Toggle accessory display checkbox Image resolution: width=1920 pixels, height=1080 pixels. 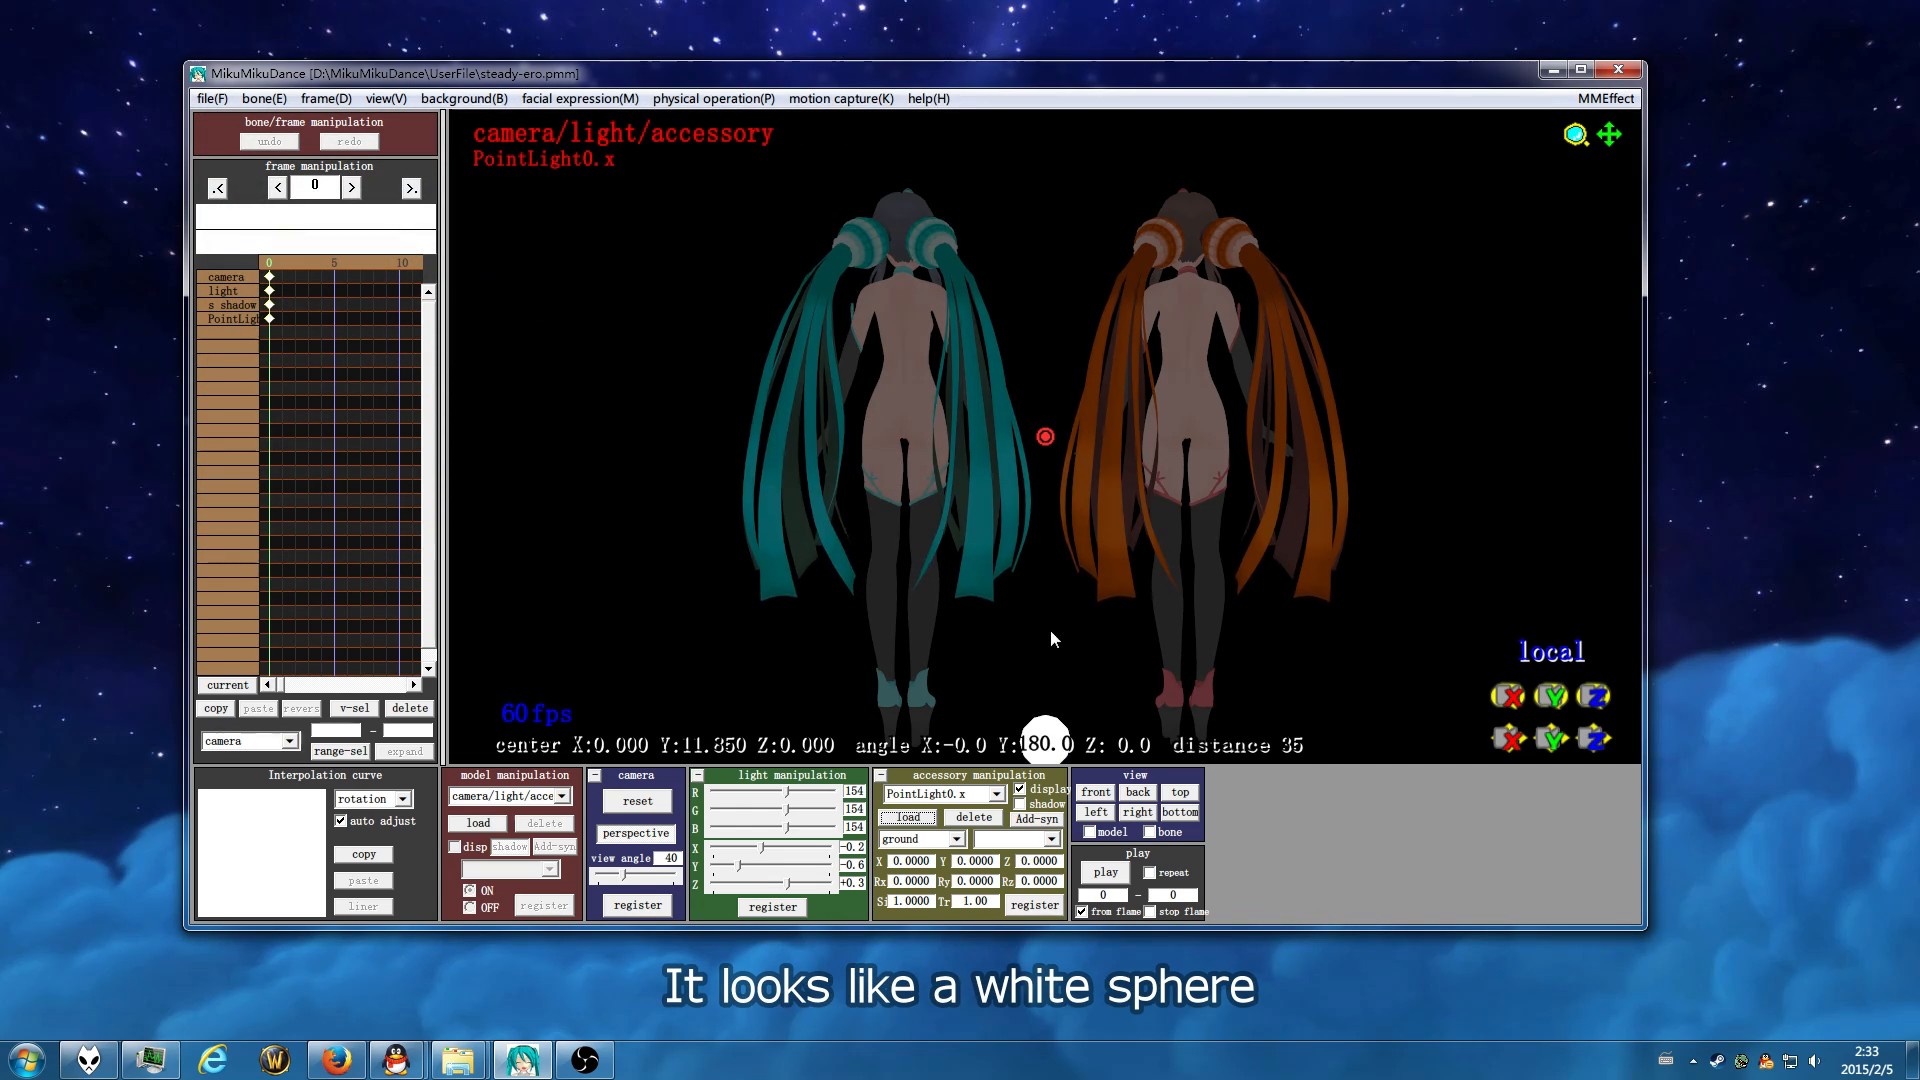tap(1020, 789)
